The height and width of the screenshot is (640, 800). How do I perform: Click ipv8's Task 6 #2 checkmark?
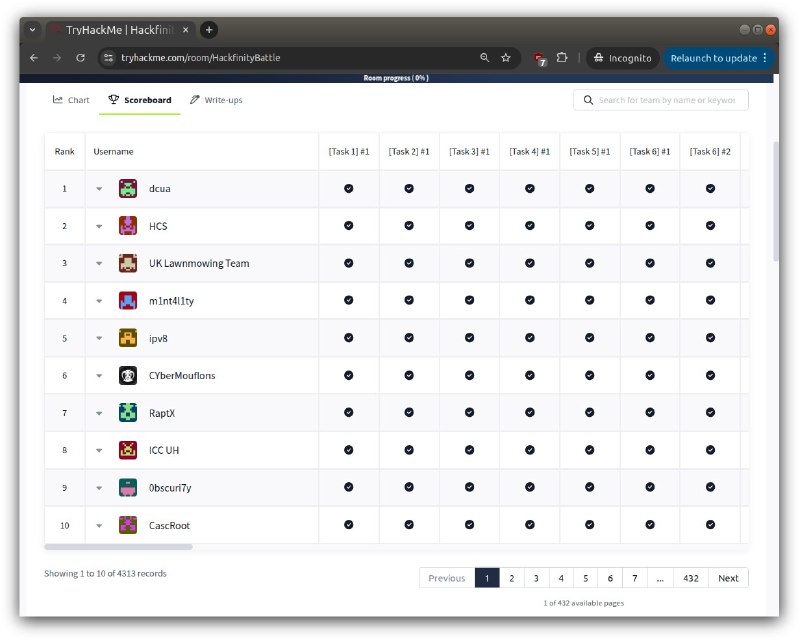tap(710, 338)
